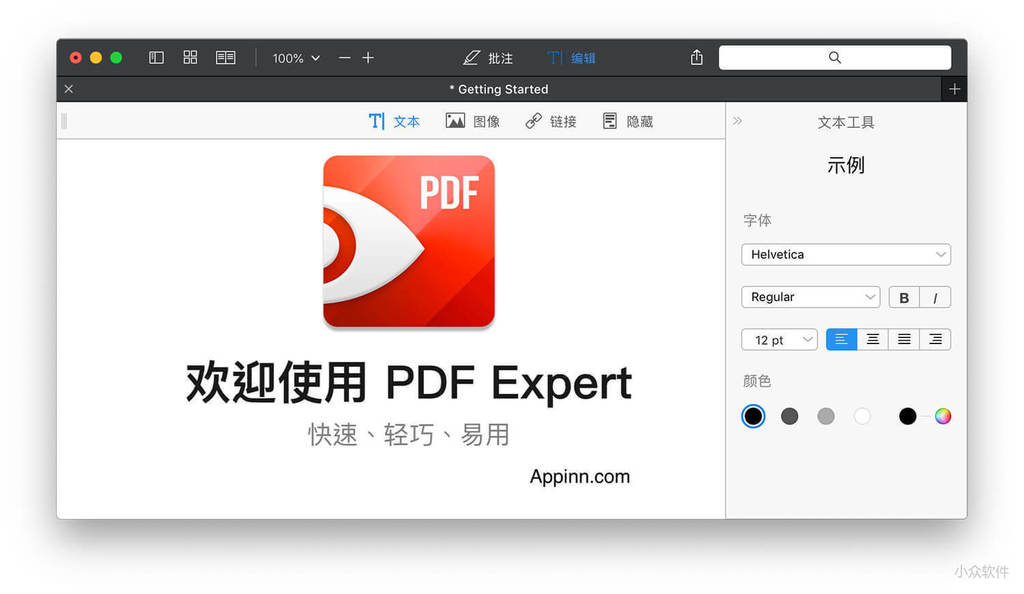The image size is (1024, 594).
Task: Select the 图像 image tool
Action: [x=472, y=121]
